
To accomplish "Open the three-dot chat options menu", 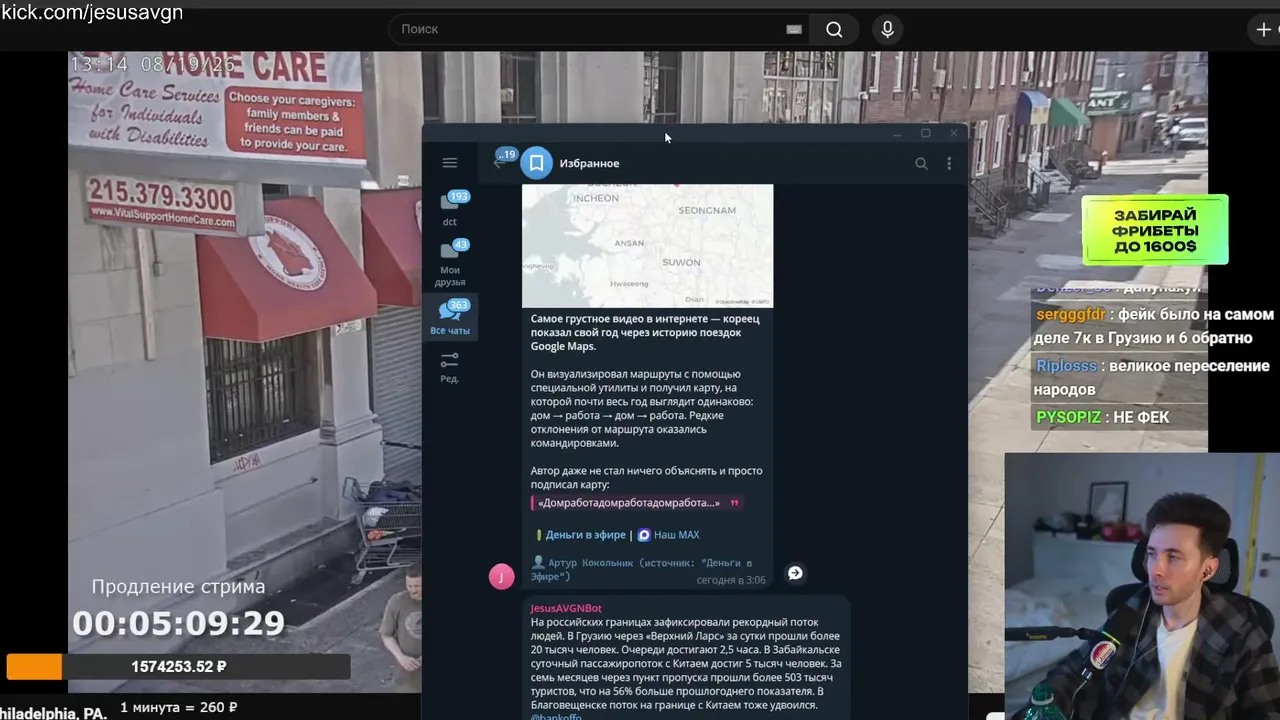I will pyautogui.click(x=949, y=164).
